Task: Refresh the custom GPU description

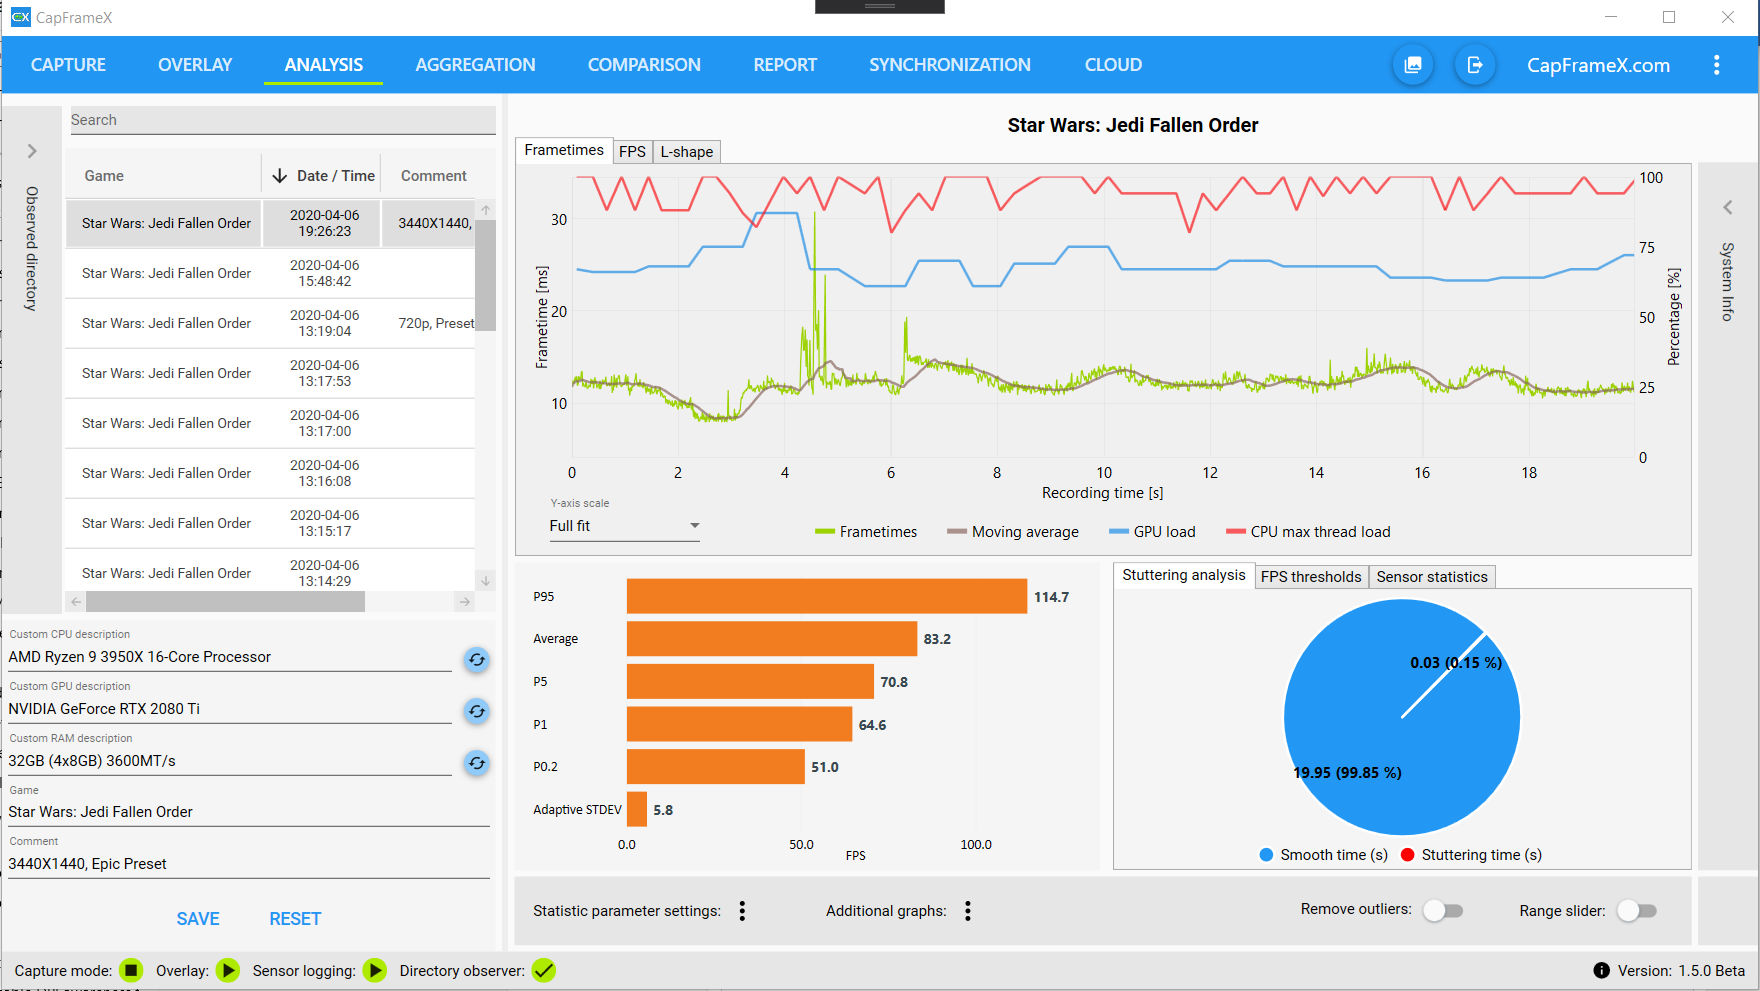Action: (x=477, y=711)
